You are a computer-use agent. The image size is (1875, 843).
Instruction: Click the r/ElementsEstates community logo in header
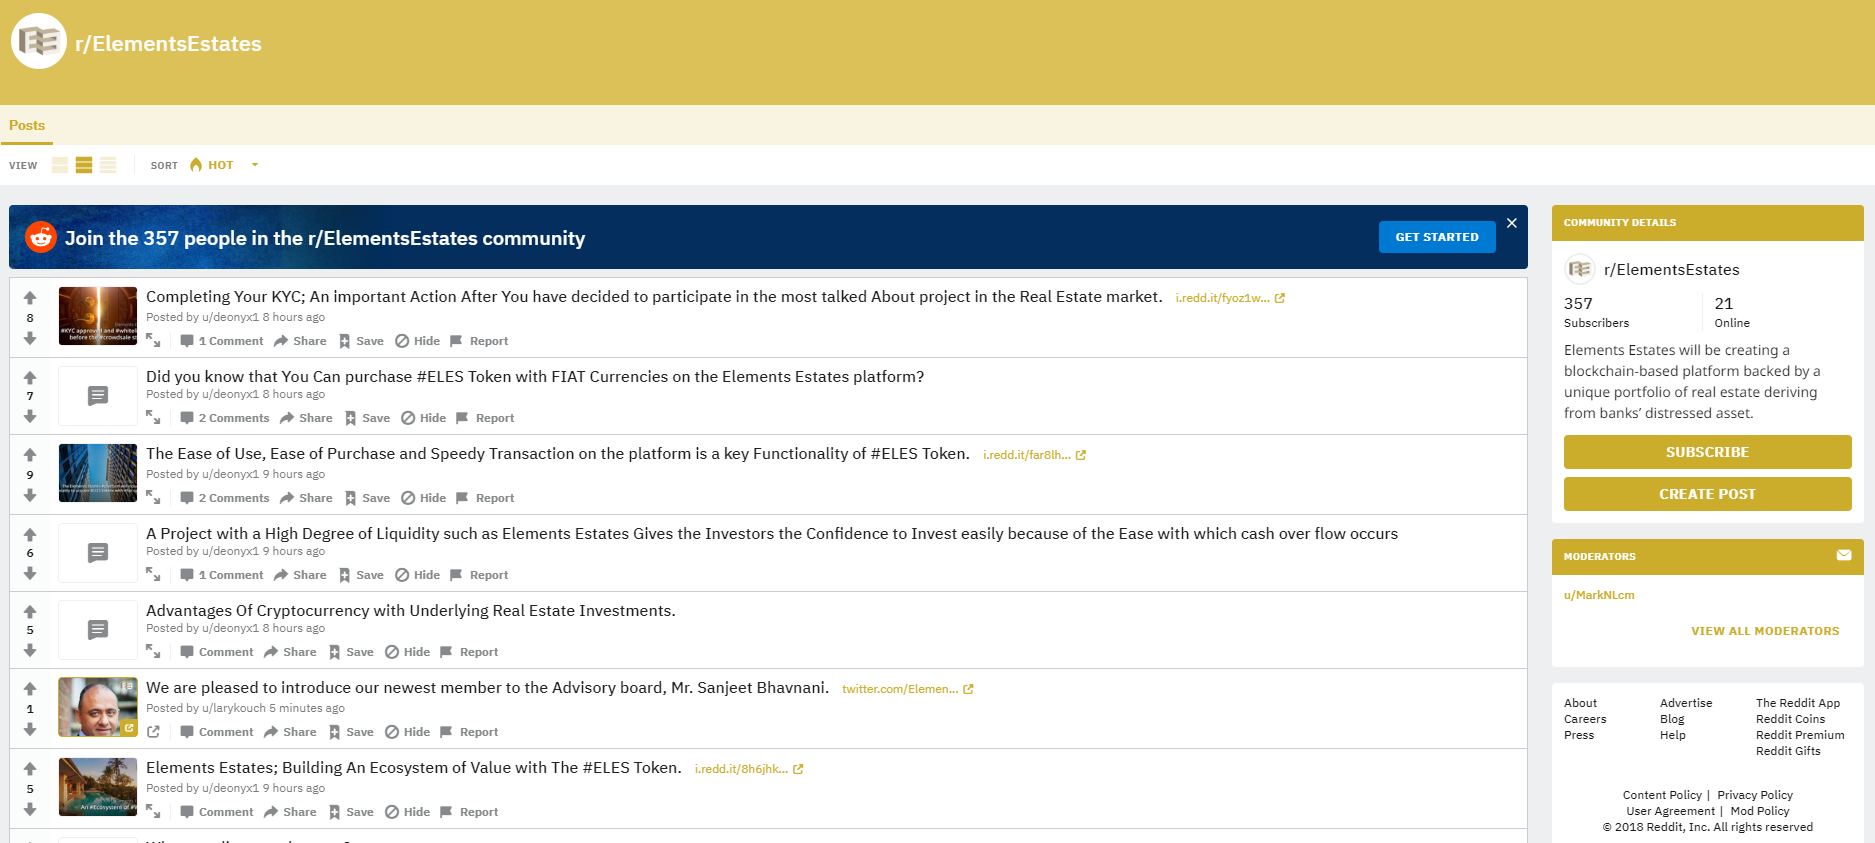point(39,41)
